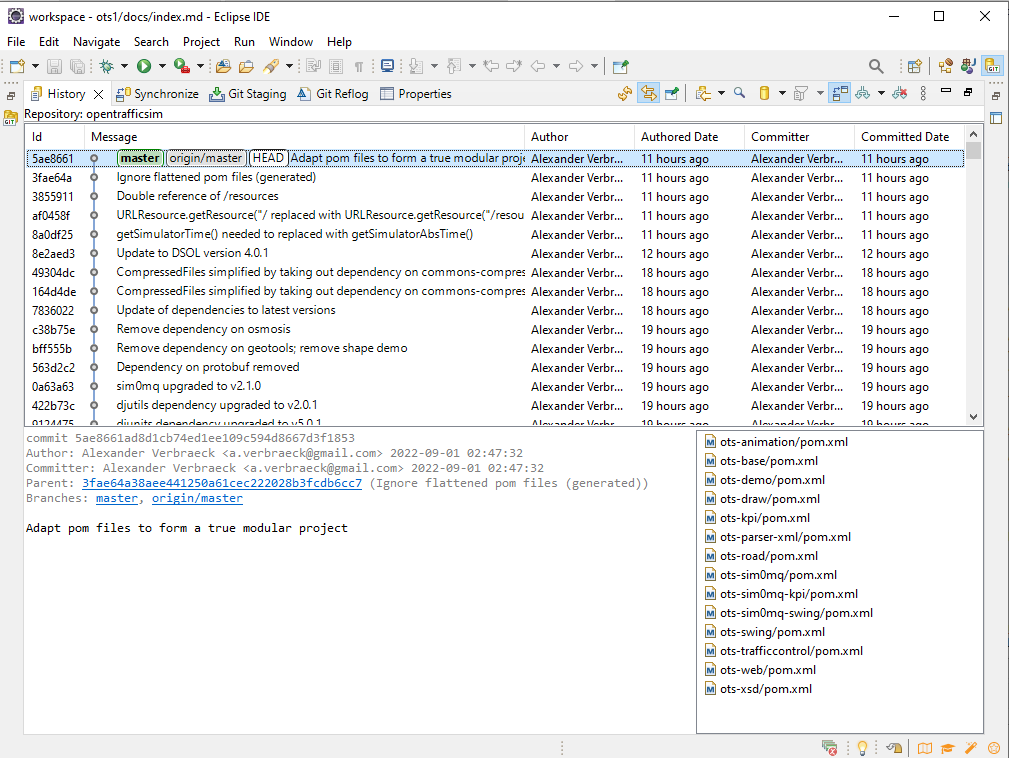
Task: Click the Refresh history icon
Action: 625,94
